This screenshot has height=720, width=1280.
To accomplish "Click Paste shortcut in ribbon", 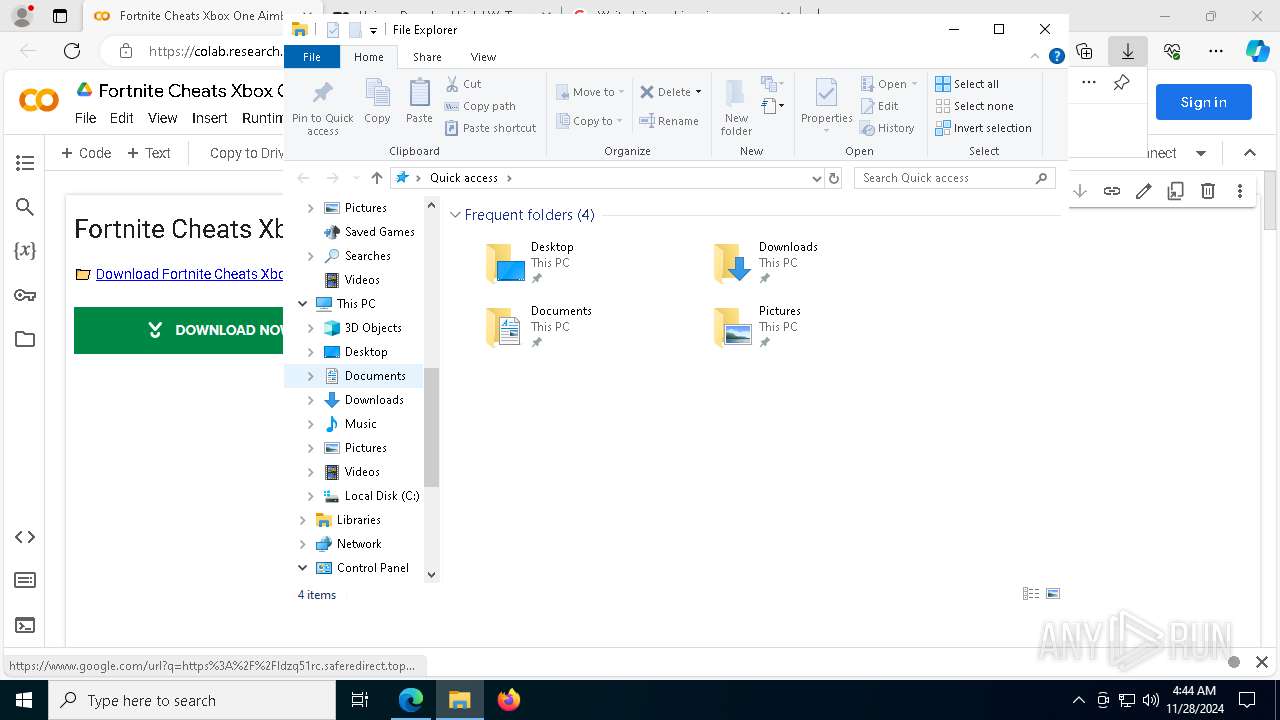I will [490, 128].
